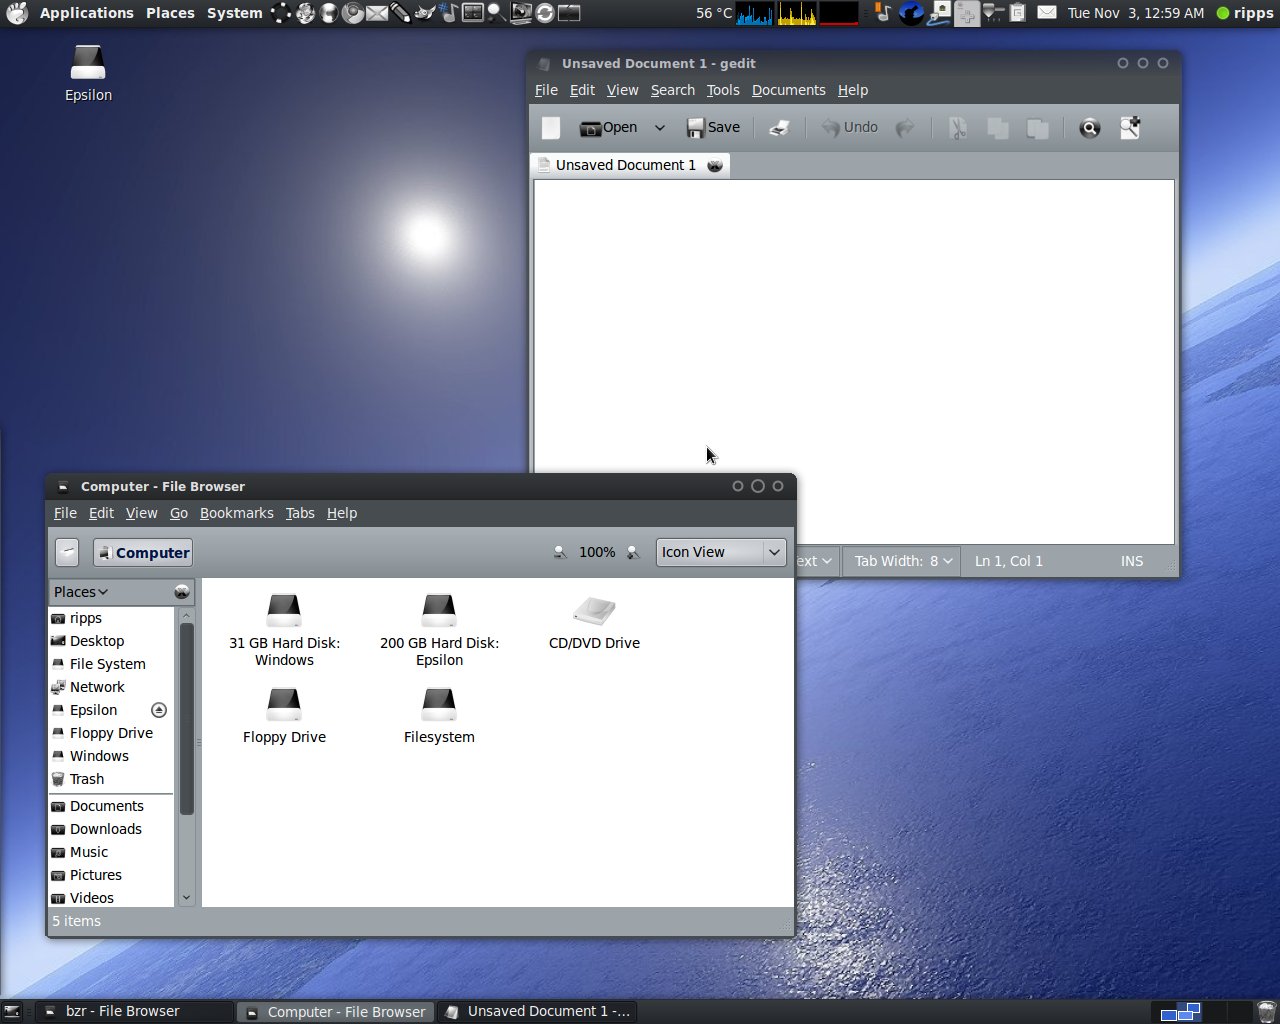Select the Epsilon drive icon on desktop
This screenshot has height=1024, width=1280.
pyautogui.click(x=88, y=73)
